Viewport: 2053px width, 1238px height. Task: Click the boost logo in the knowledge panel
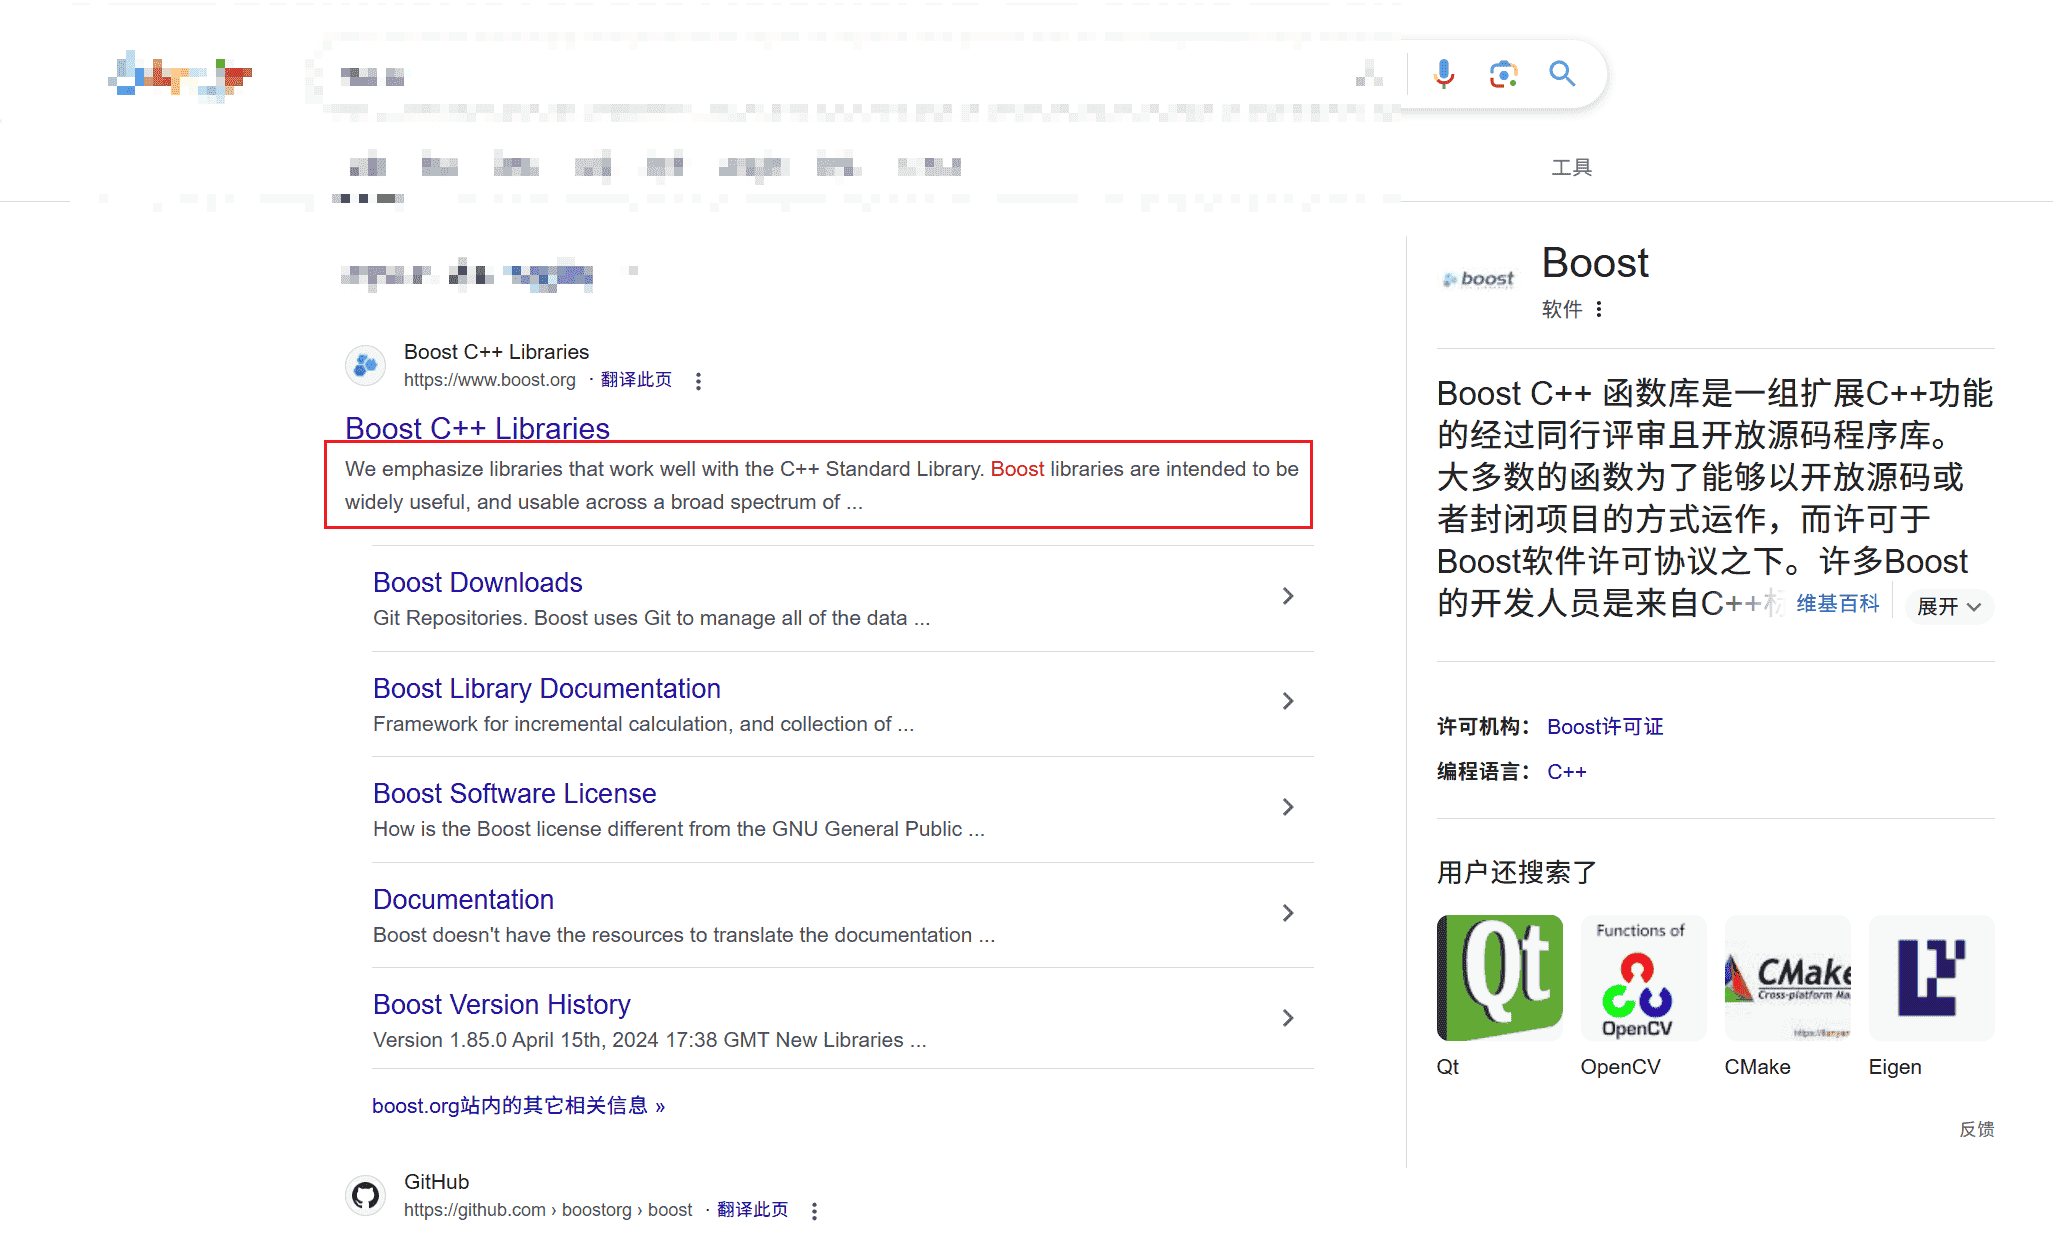1479,279
